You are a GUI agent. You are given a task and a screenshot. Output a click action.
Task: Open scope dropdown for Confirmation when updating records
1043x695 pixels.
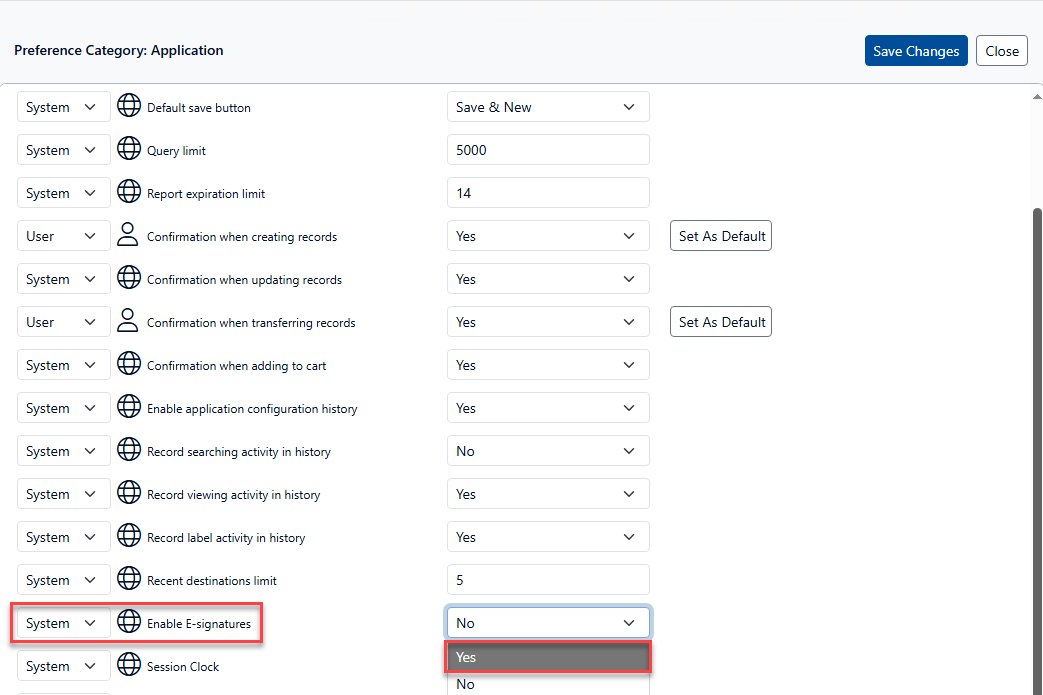(64, 279)
